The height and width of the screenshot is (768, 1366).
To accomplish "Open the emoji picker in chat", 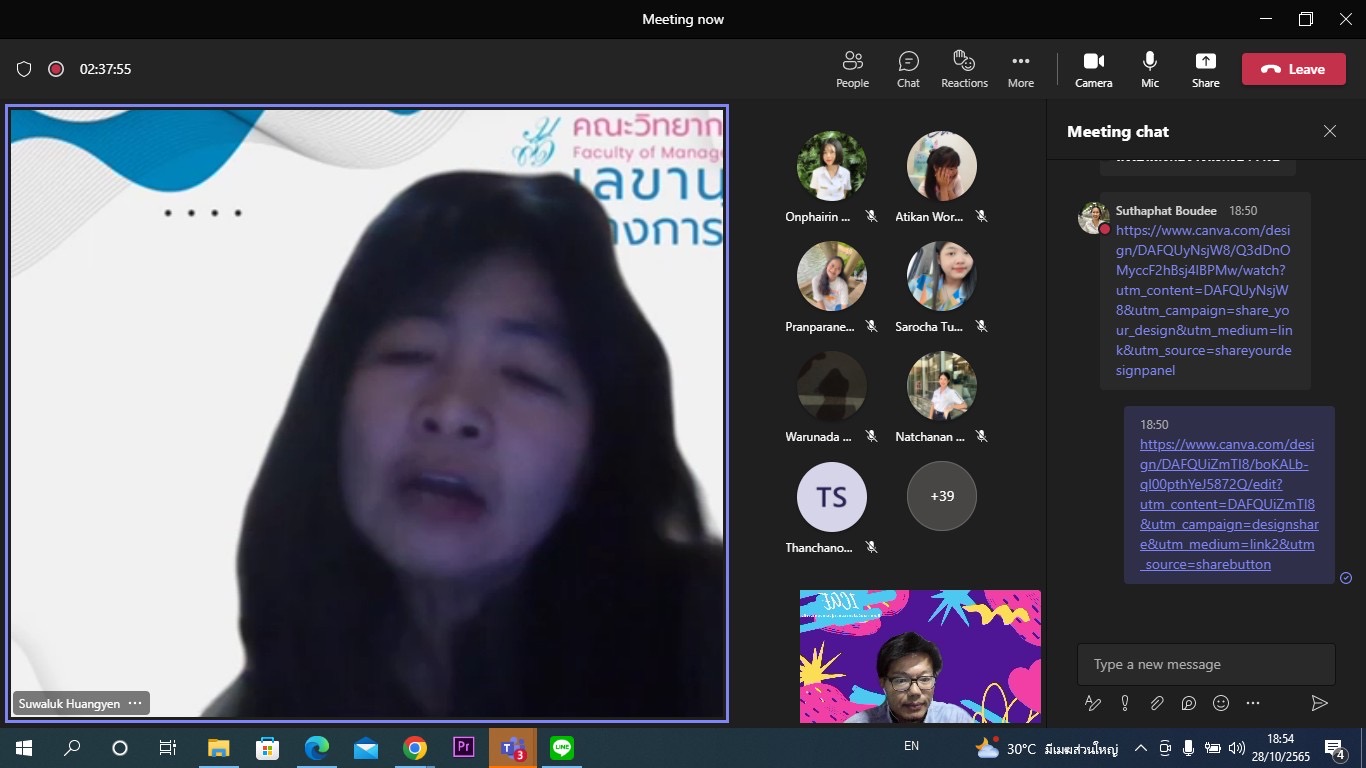I will click(1221, 703).
